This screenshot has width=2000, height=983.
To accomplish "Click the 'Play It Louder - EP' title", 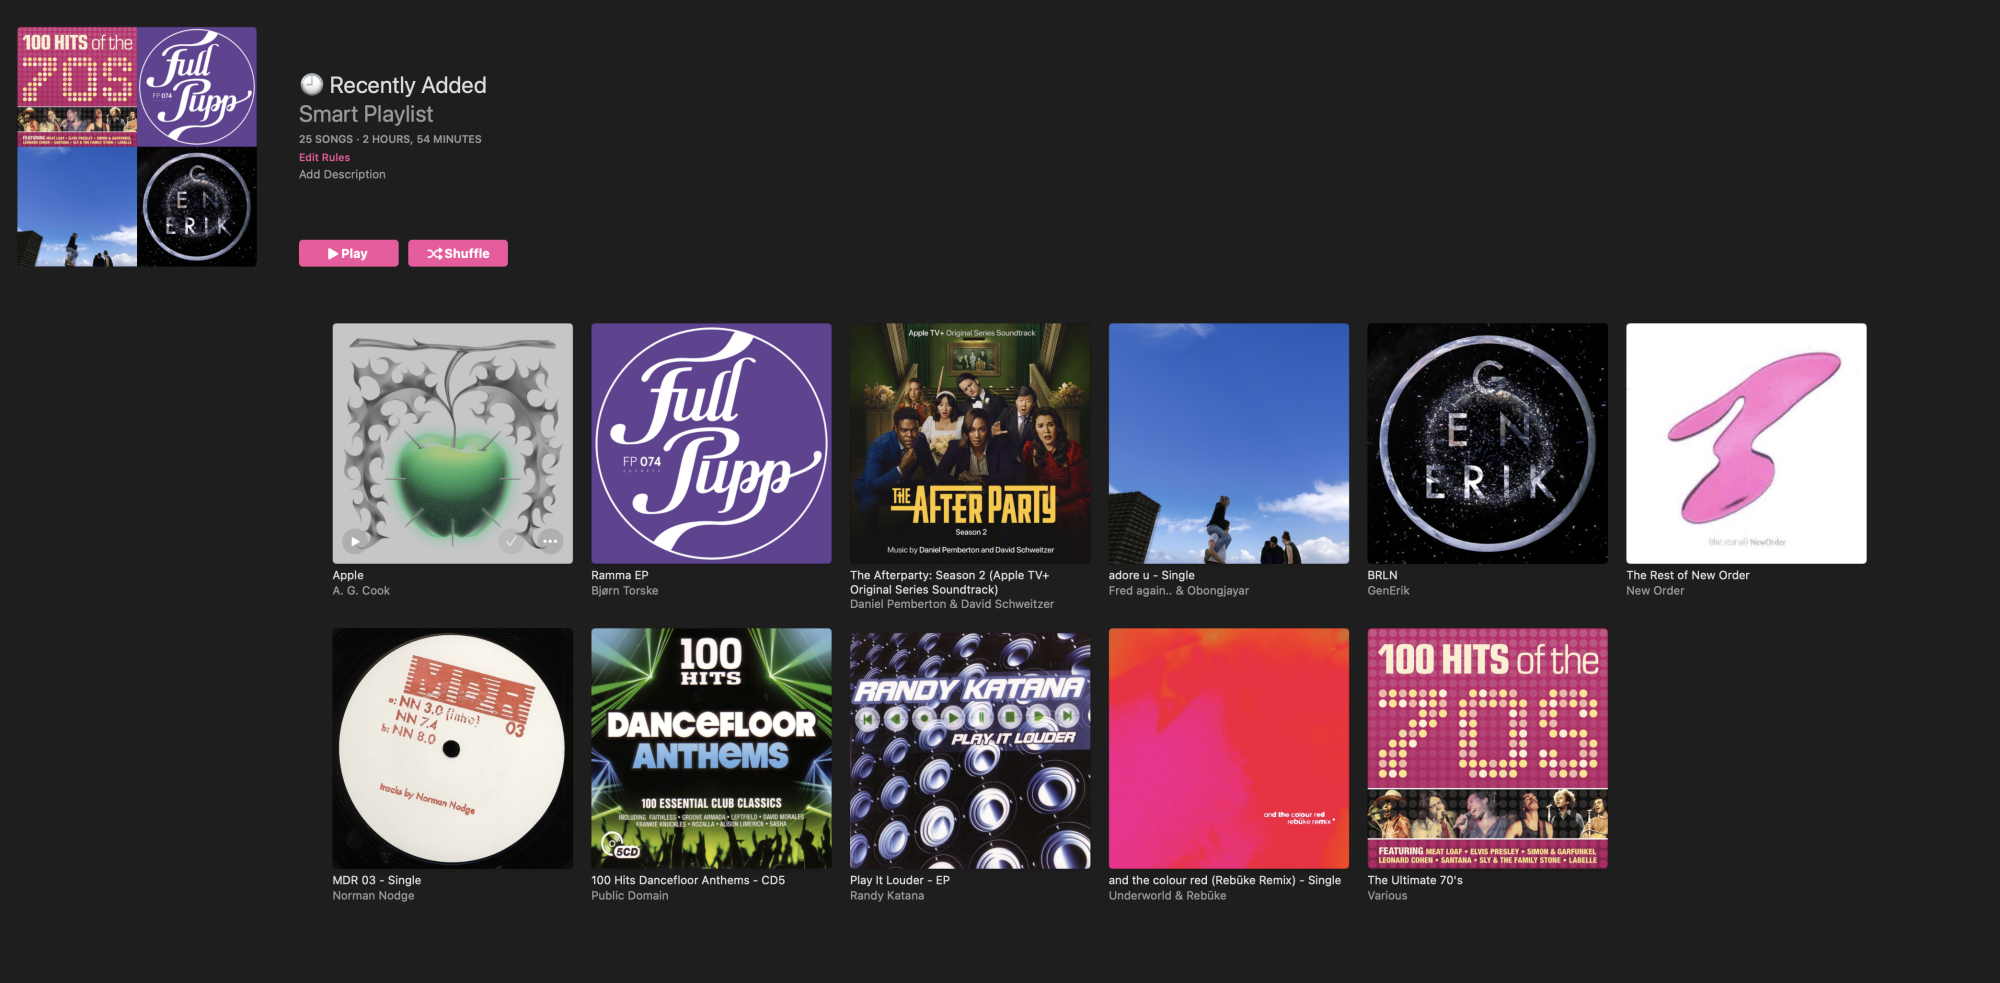I will [900, 880].
